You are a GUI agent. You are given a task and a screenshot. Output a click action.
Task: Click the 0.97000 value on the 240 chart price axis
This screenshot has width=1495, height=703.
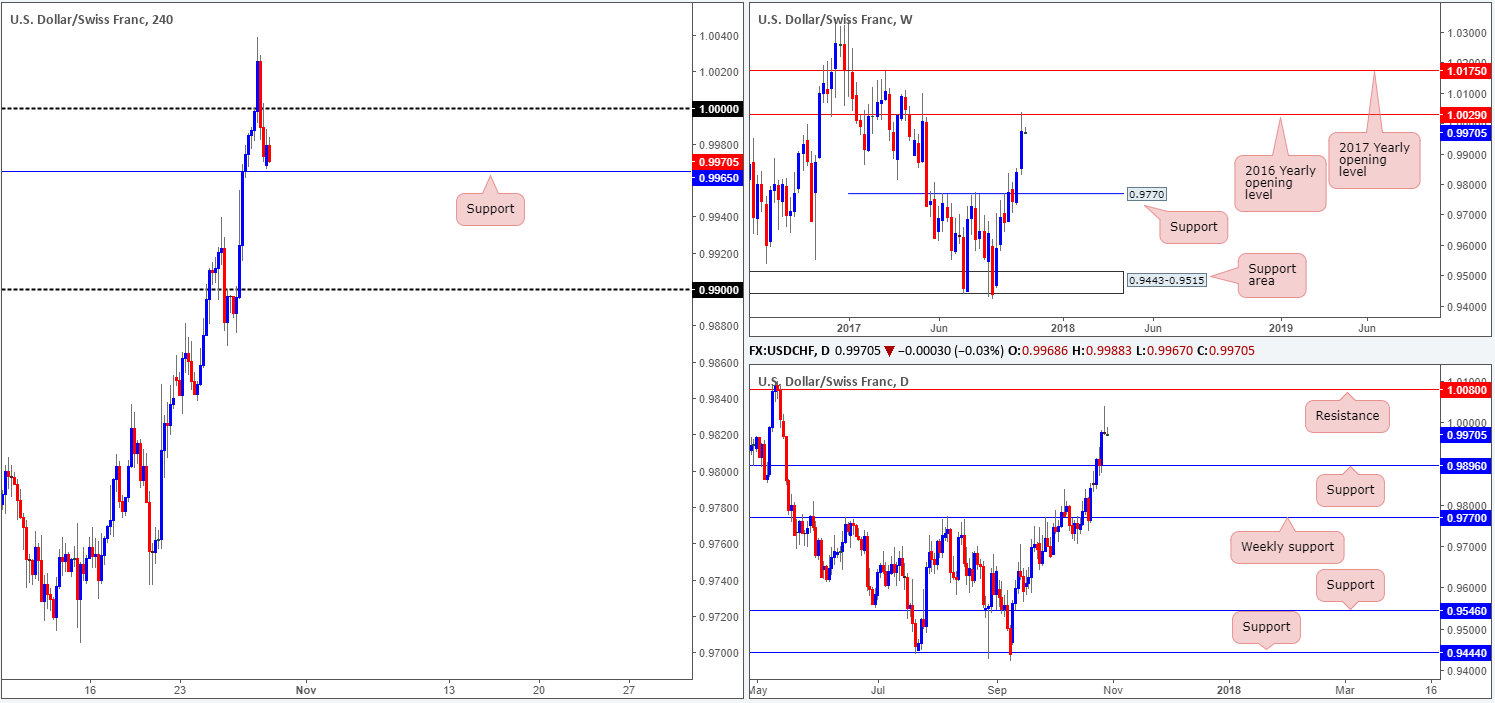[719, 653]
